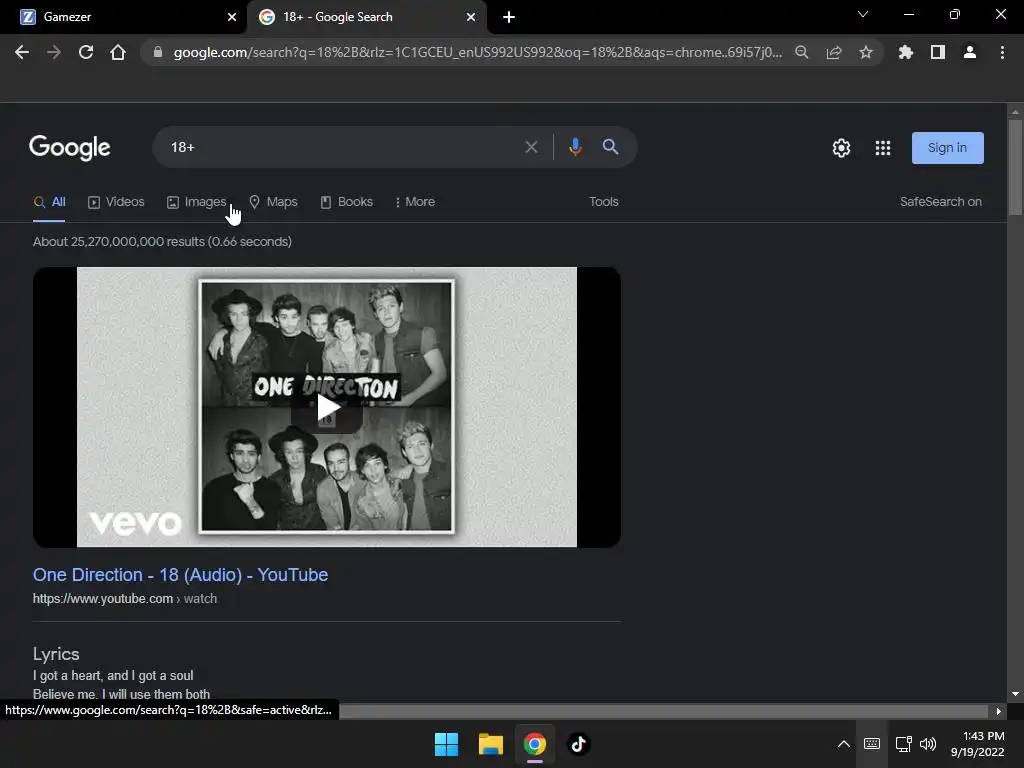Select the All results tab
The image size is (1024, 768).
tap(50, 202)
